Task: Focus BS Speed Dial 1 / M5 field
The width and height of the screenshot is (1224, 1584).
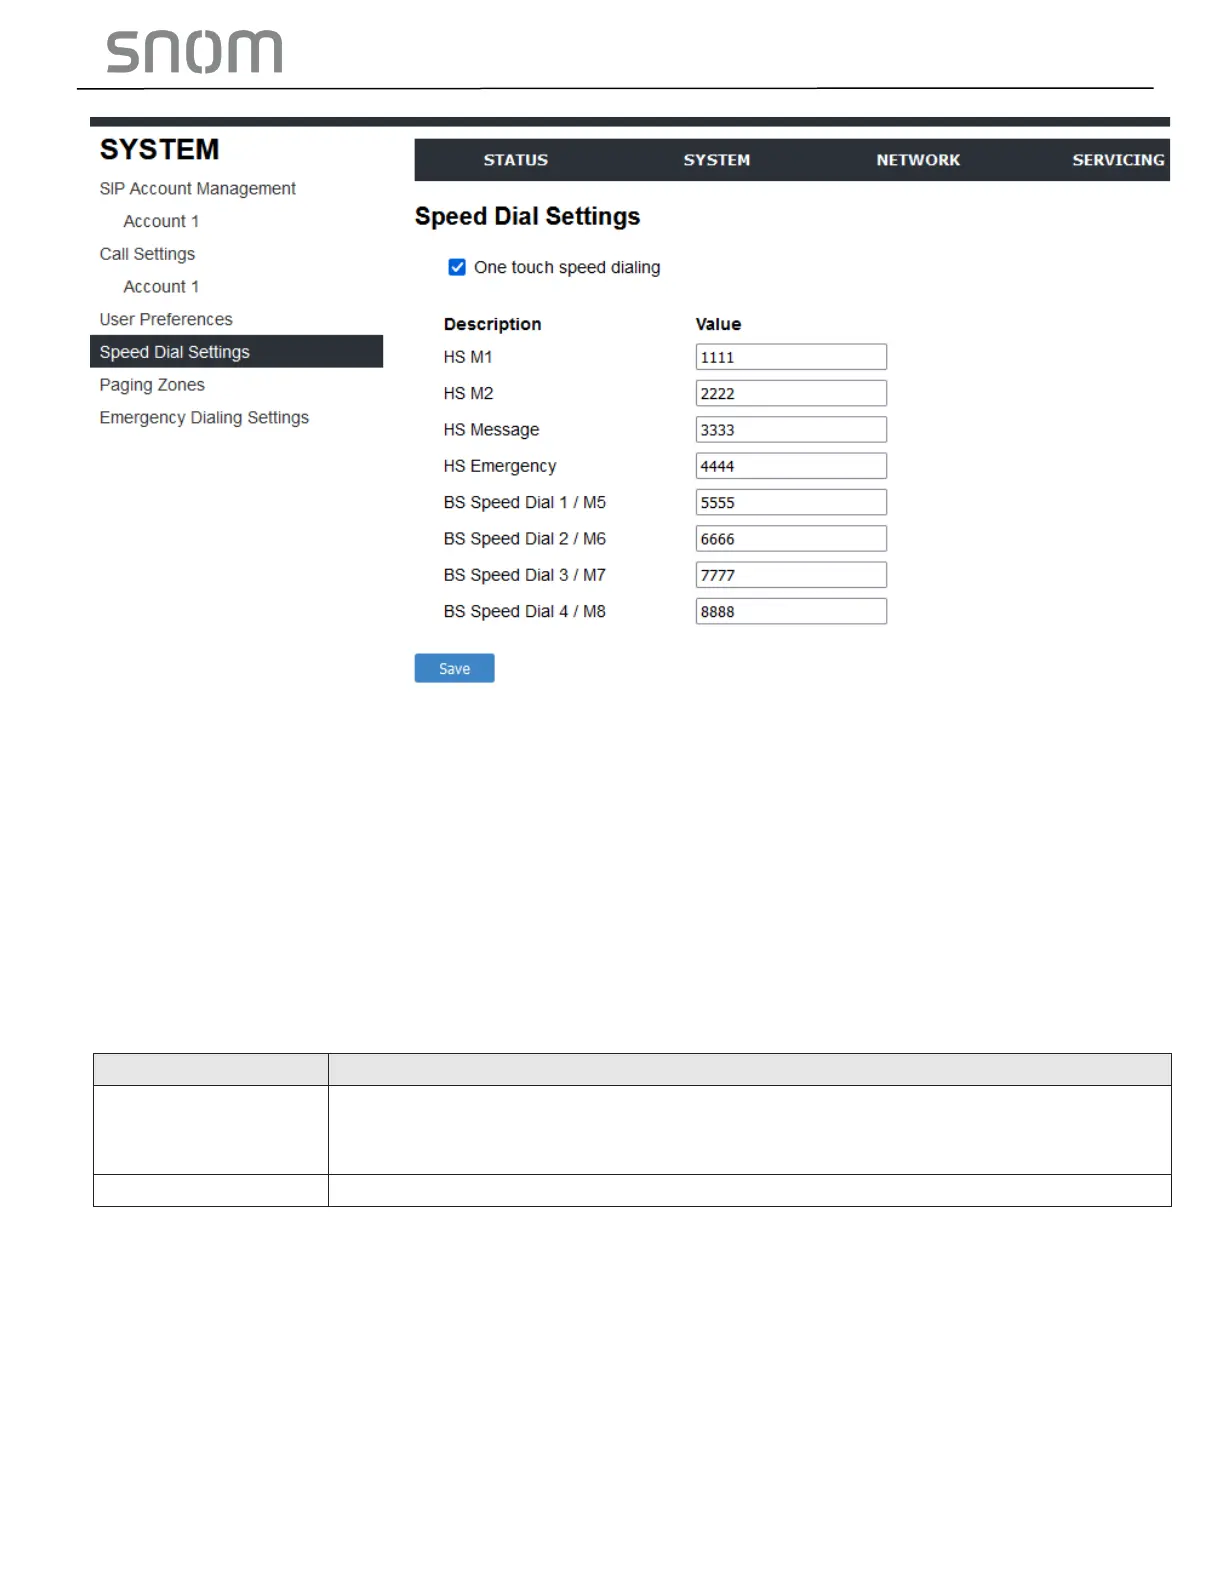Action: coord(791,502)
